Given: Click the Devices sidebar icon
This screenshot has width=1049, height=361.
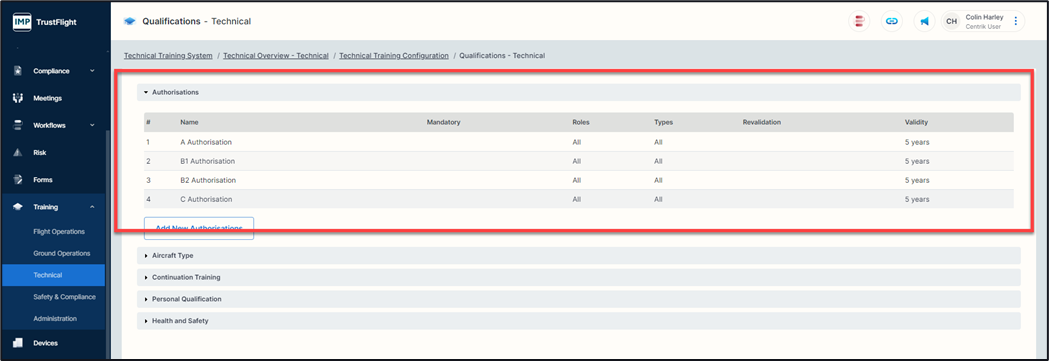Looking at the screenshot, I should 19,343.
